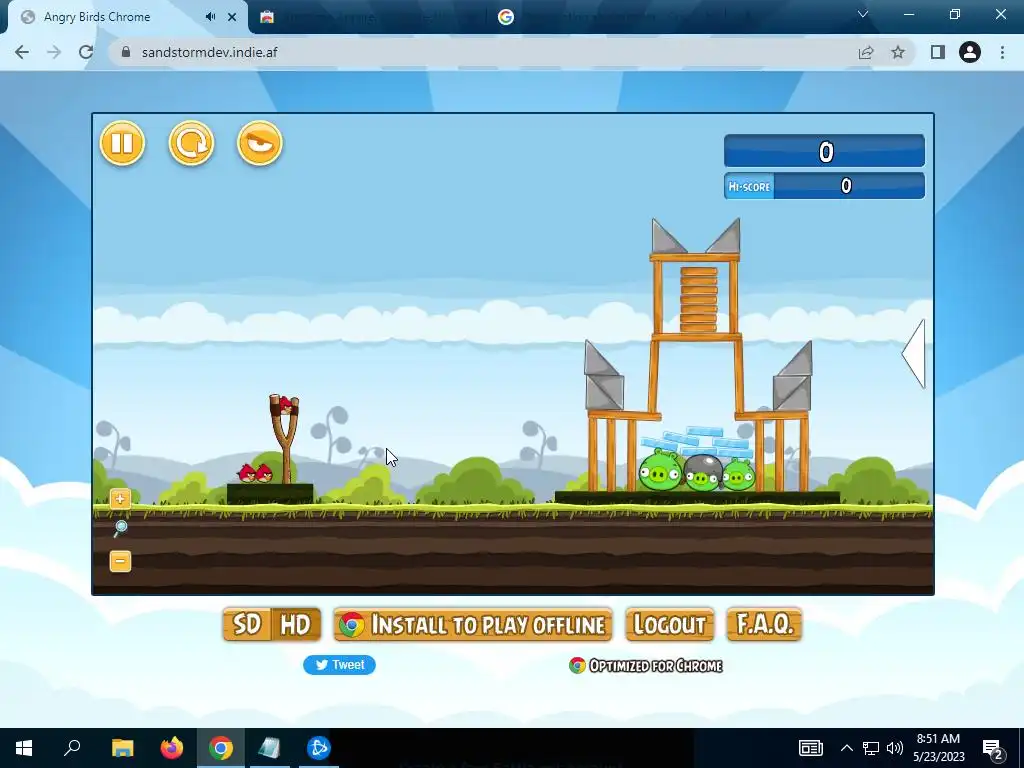
Task: Bookmark this page with the star icon
Action: (x=898, y=52)
